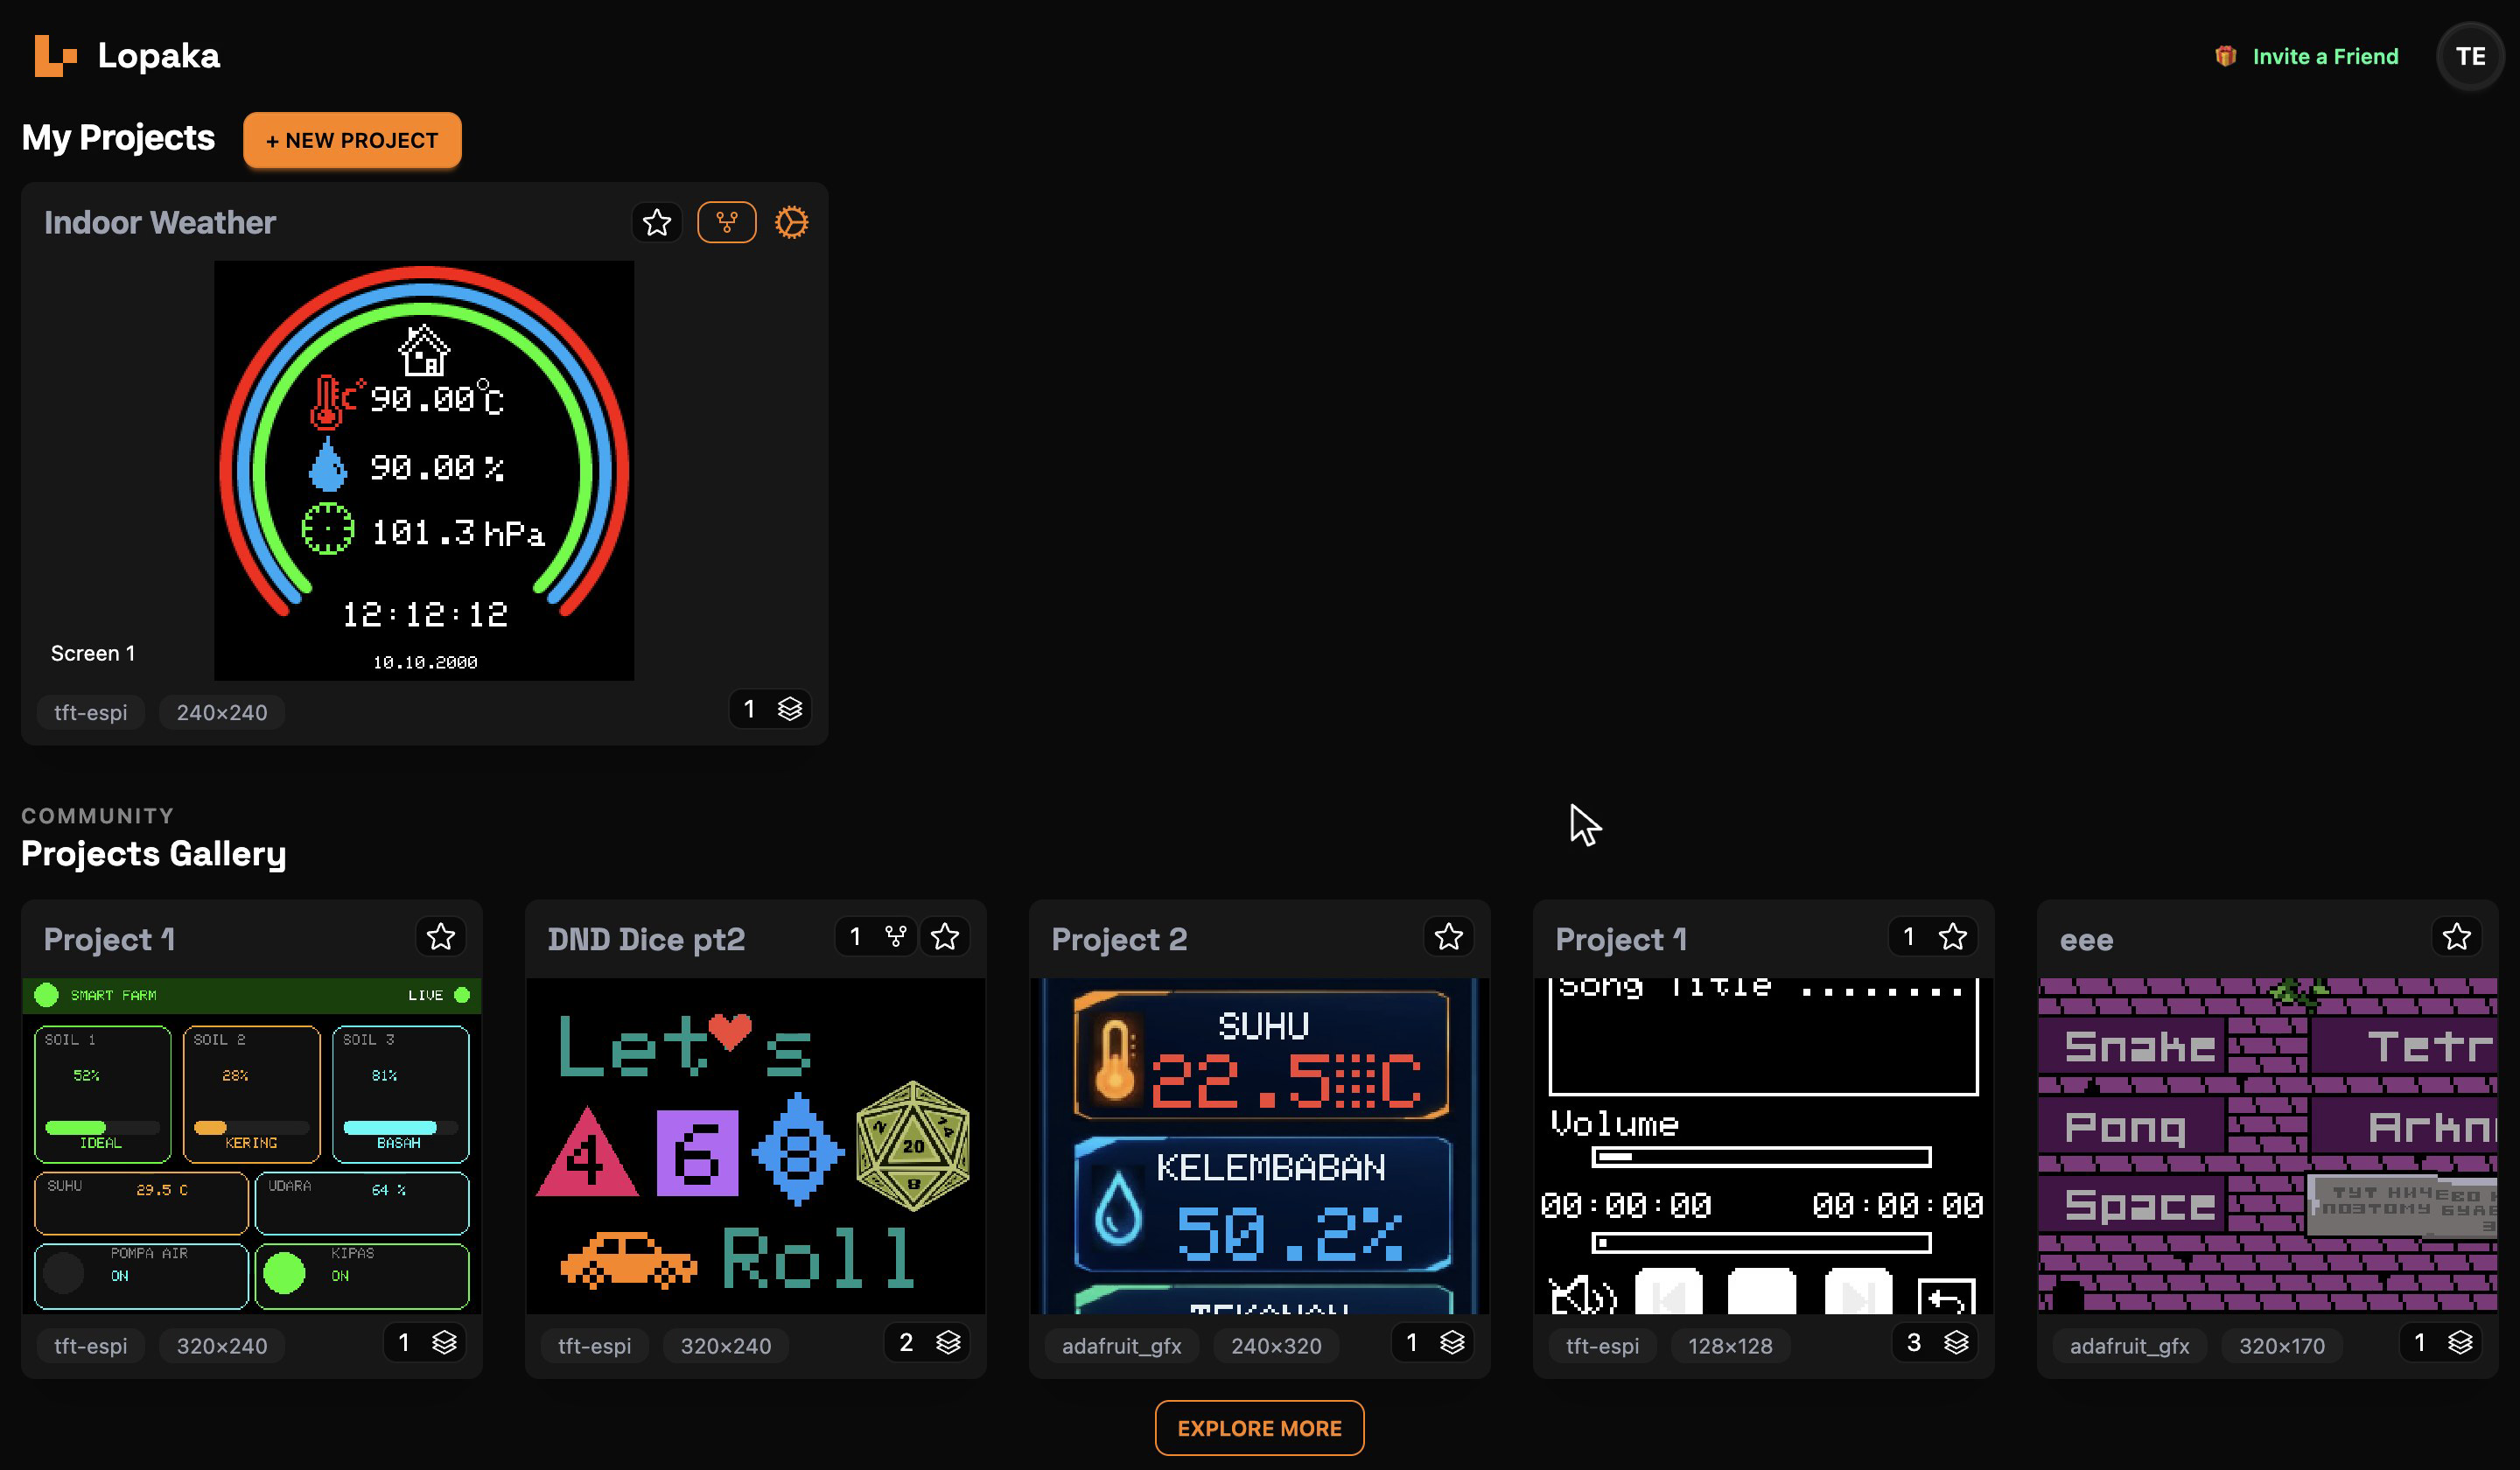Open Indoor Weather screen preview thumbnail
The height and width of the screenshot is (1470, 2520).
coord(424,471)
